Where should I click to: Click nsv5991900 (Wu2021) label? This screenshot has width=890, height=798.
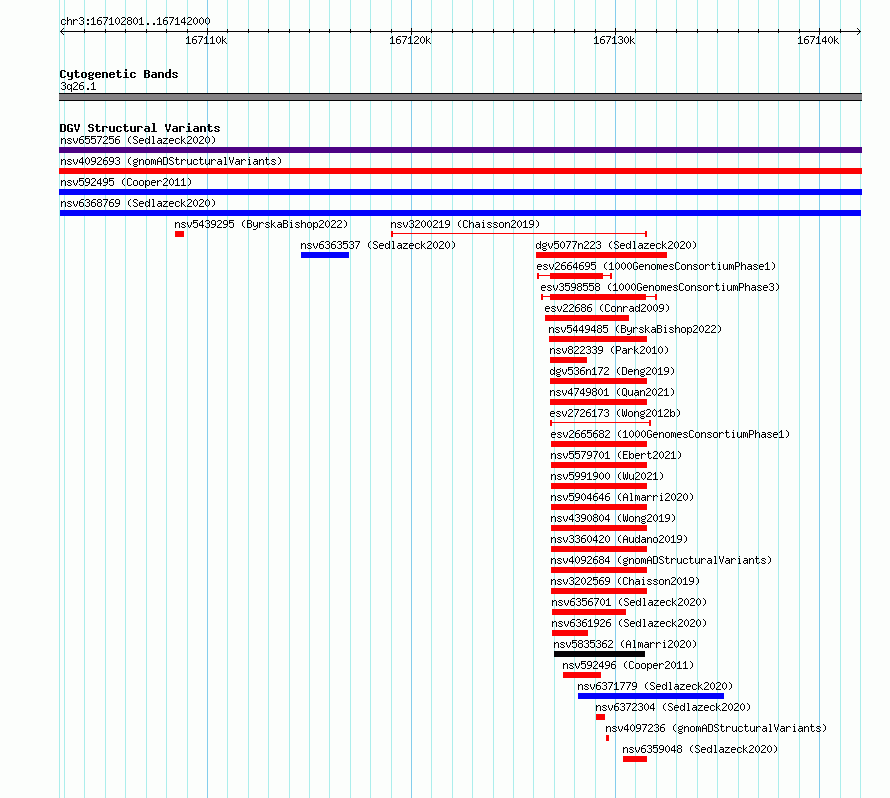click(x=607, y=476)
